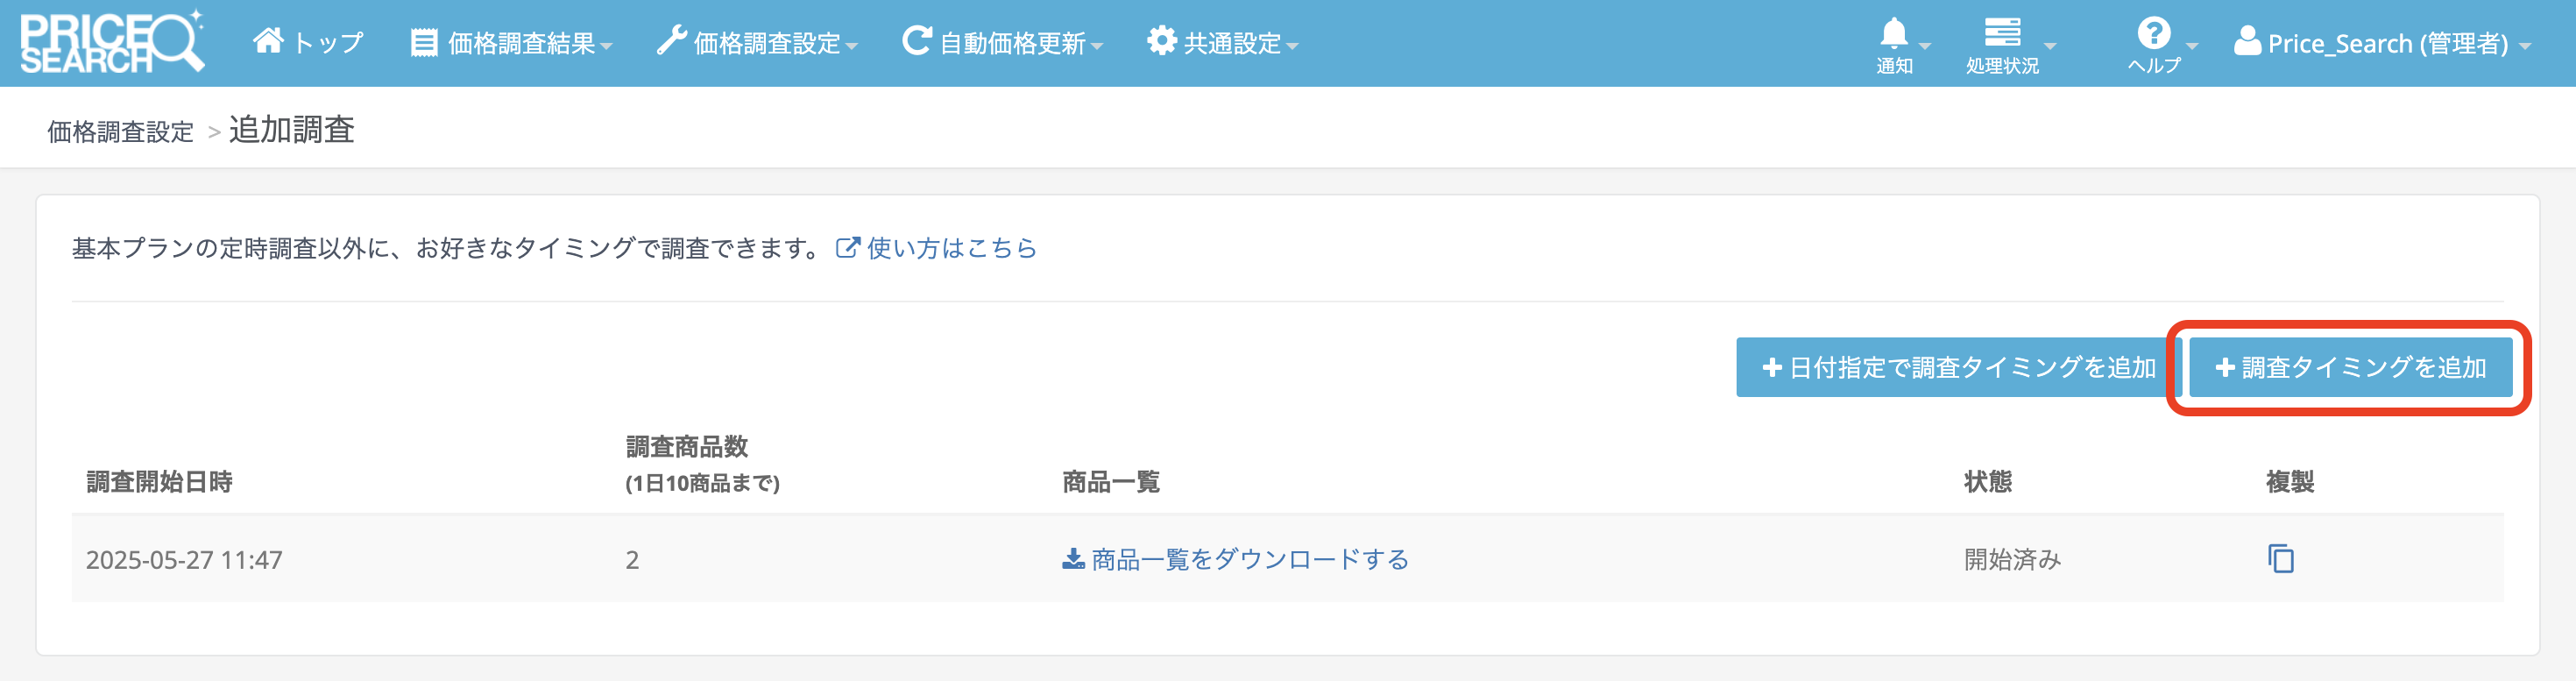The image size is (2576, 681).
Task: Click the user avatar icon
Action: (2247, 42)
